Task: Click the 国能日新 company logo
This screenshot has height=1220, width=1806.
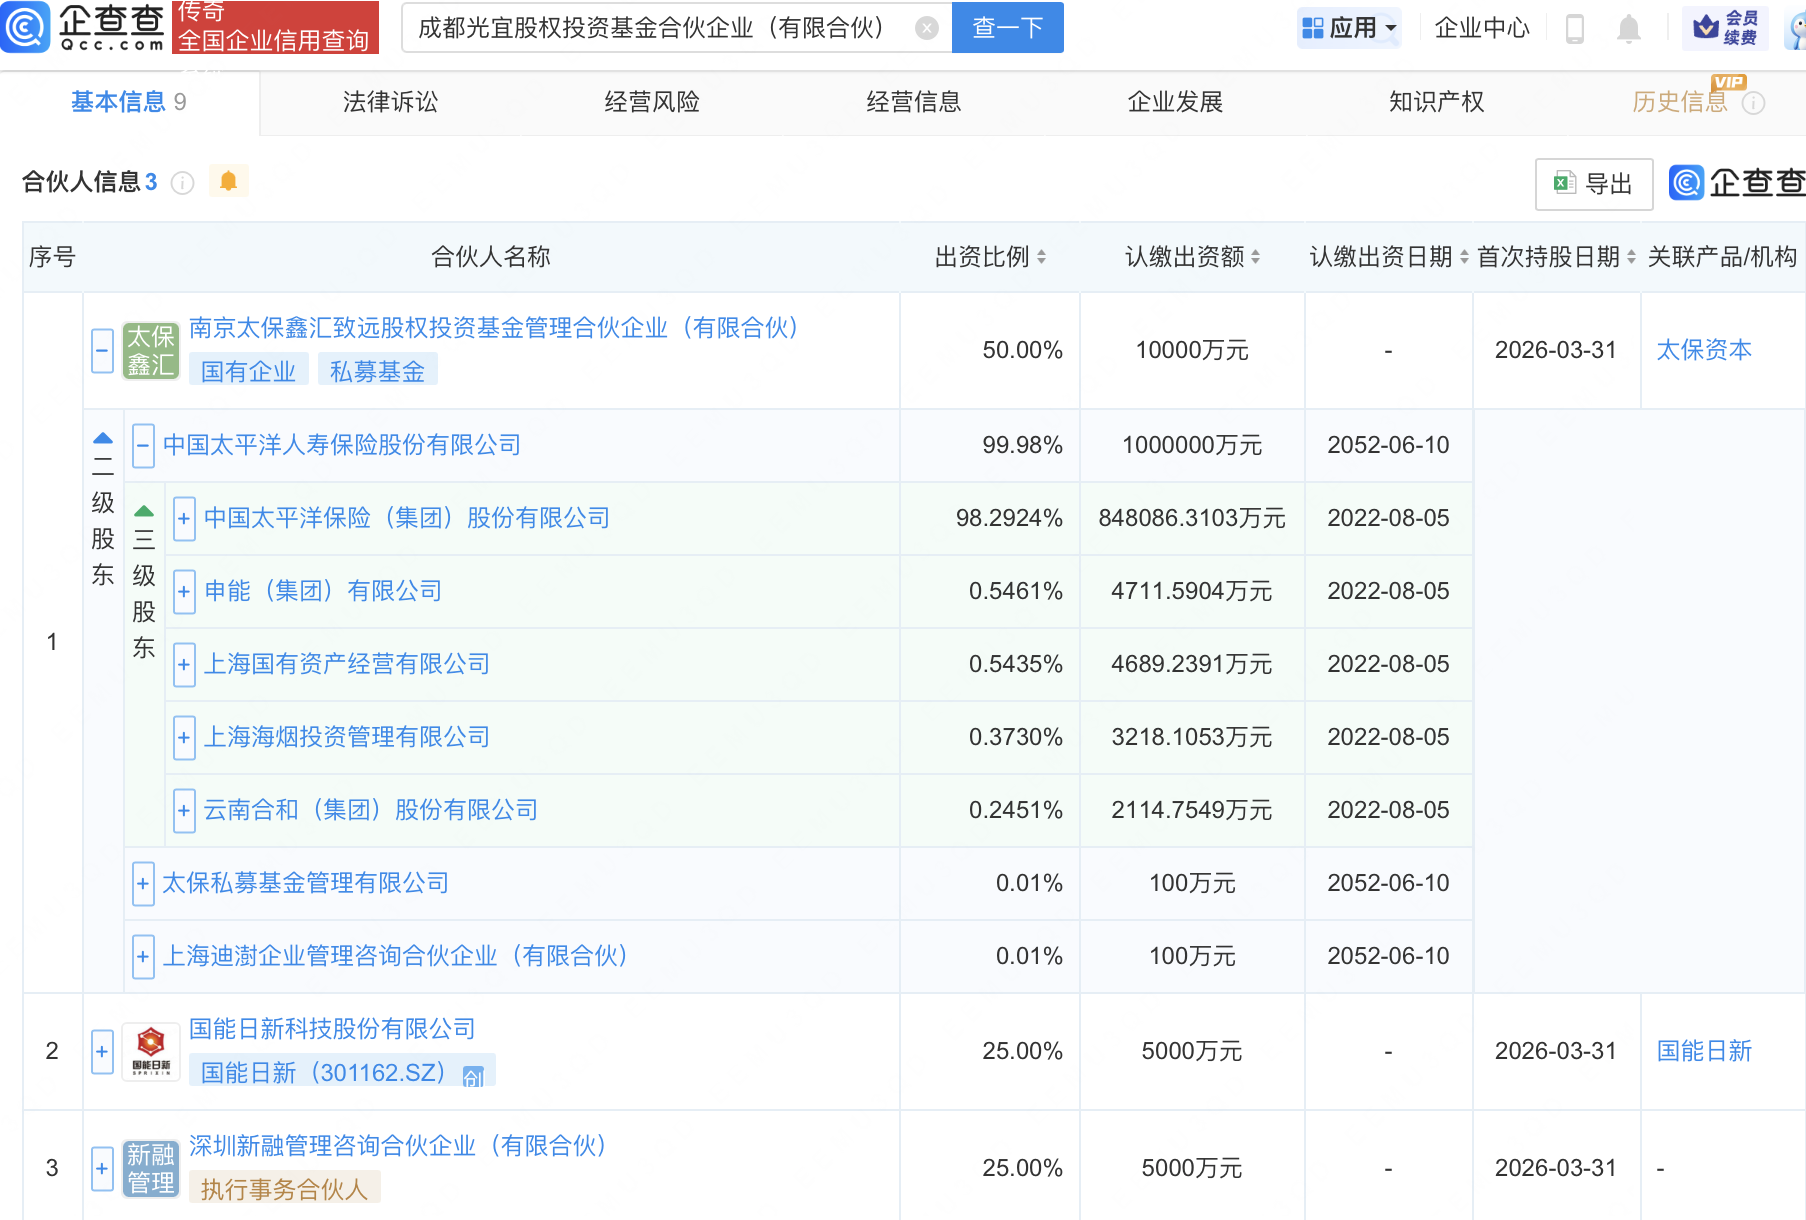Action: 151,1051
